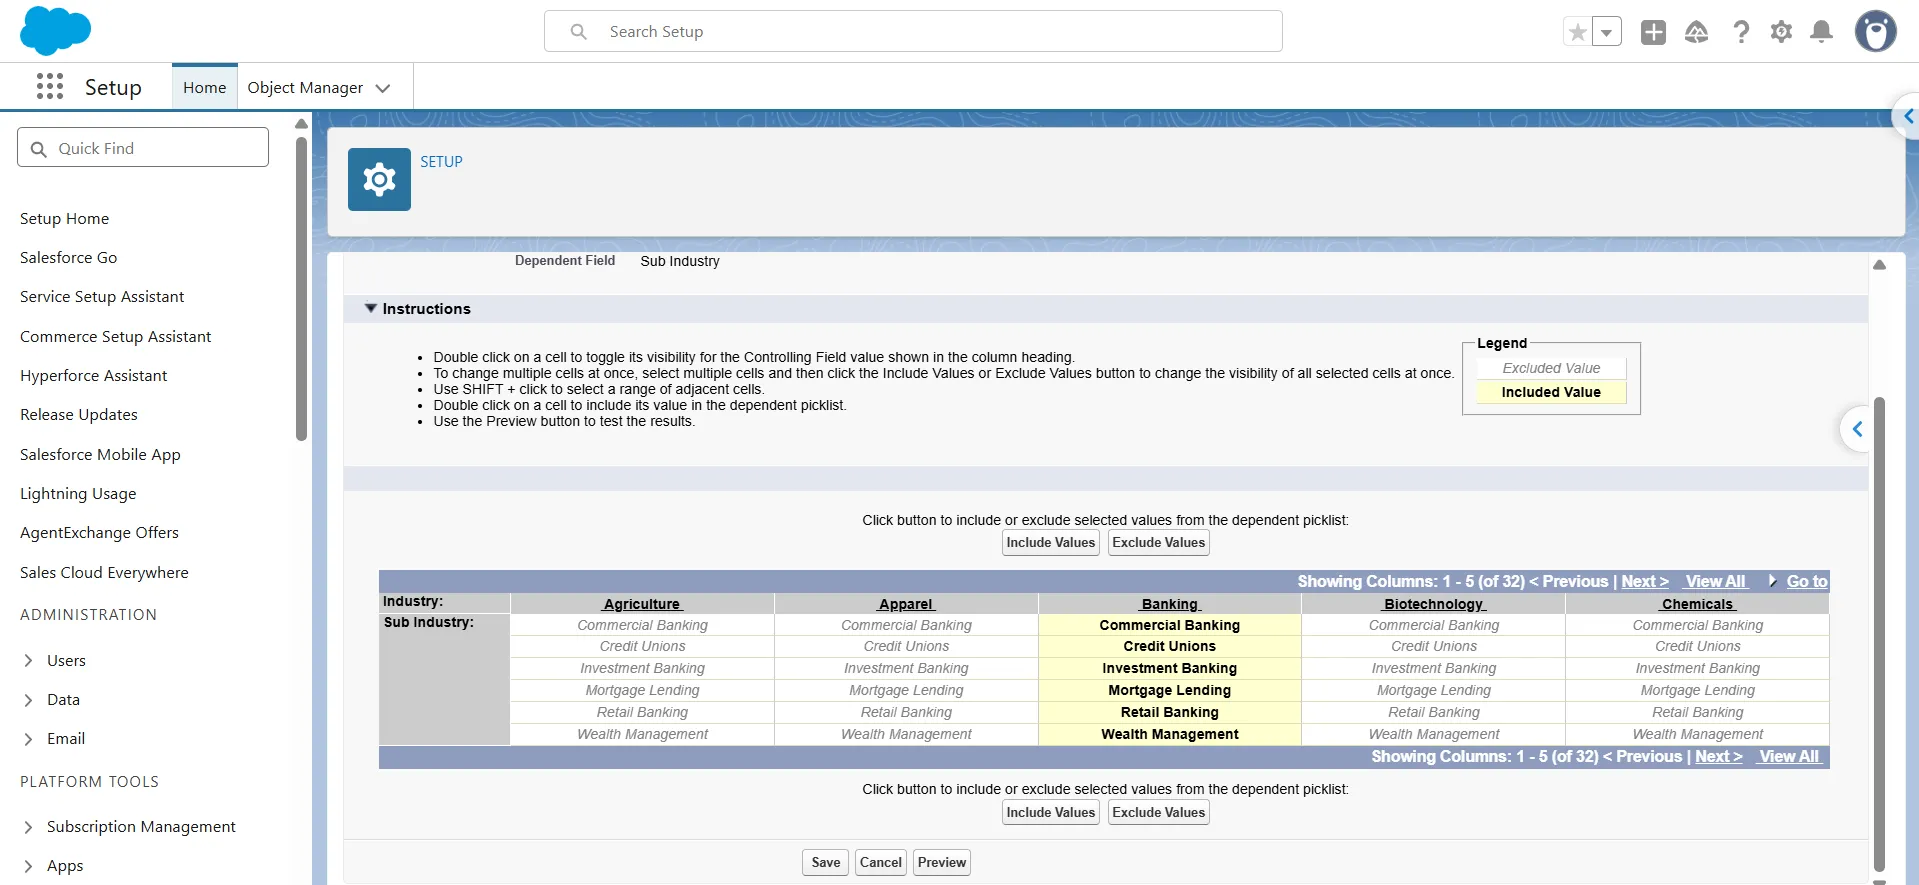Click the top Include Values button

[x=1050, y=543]
